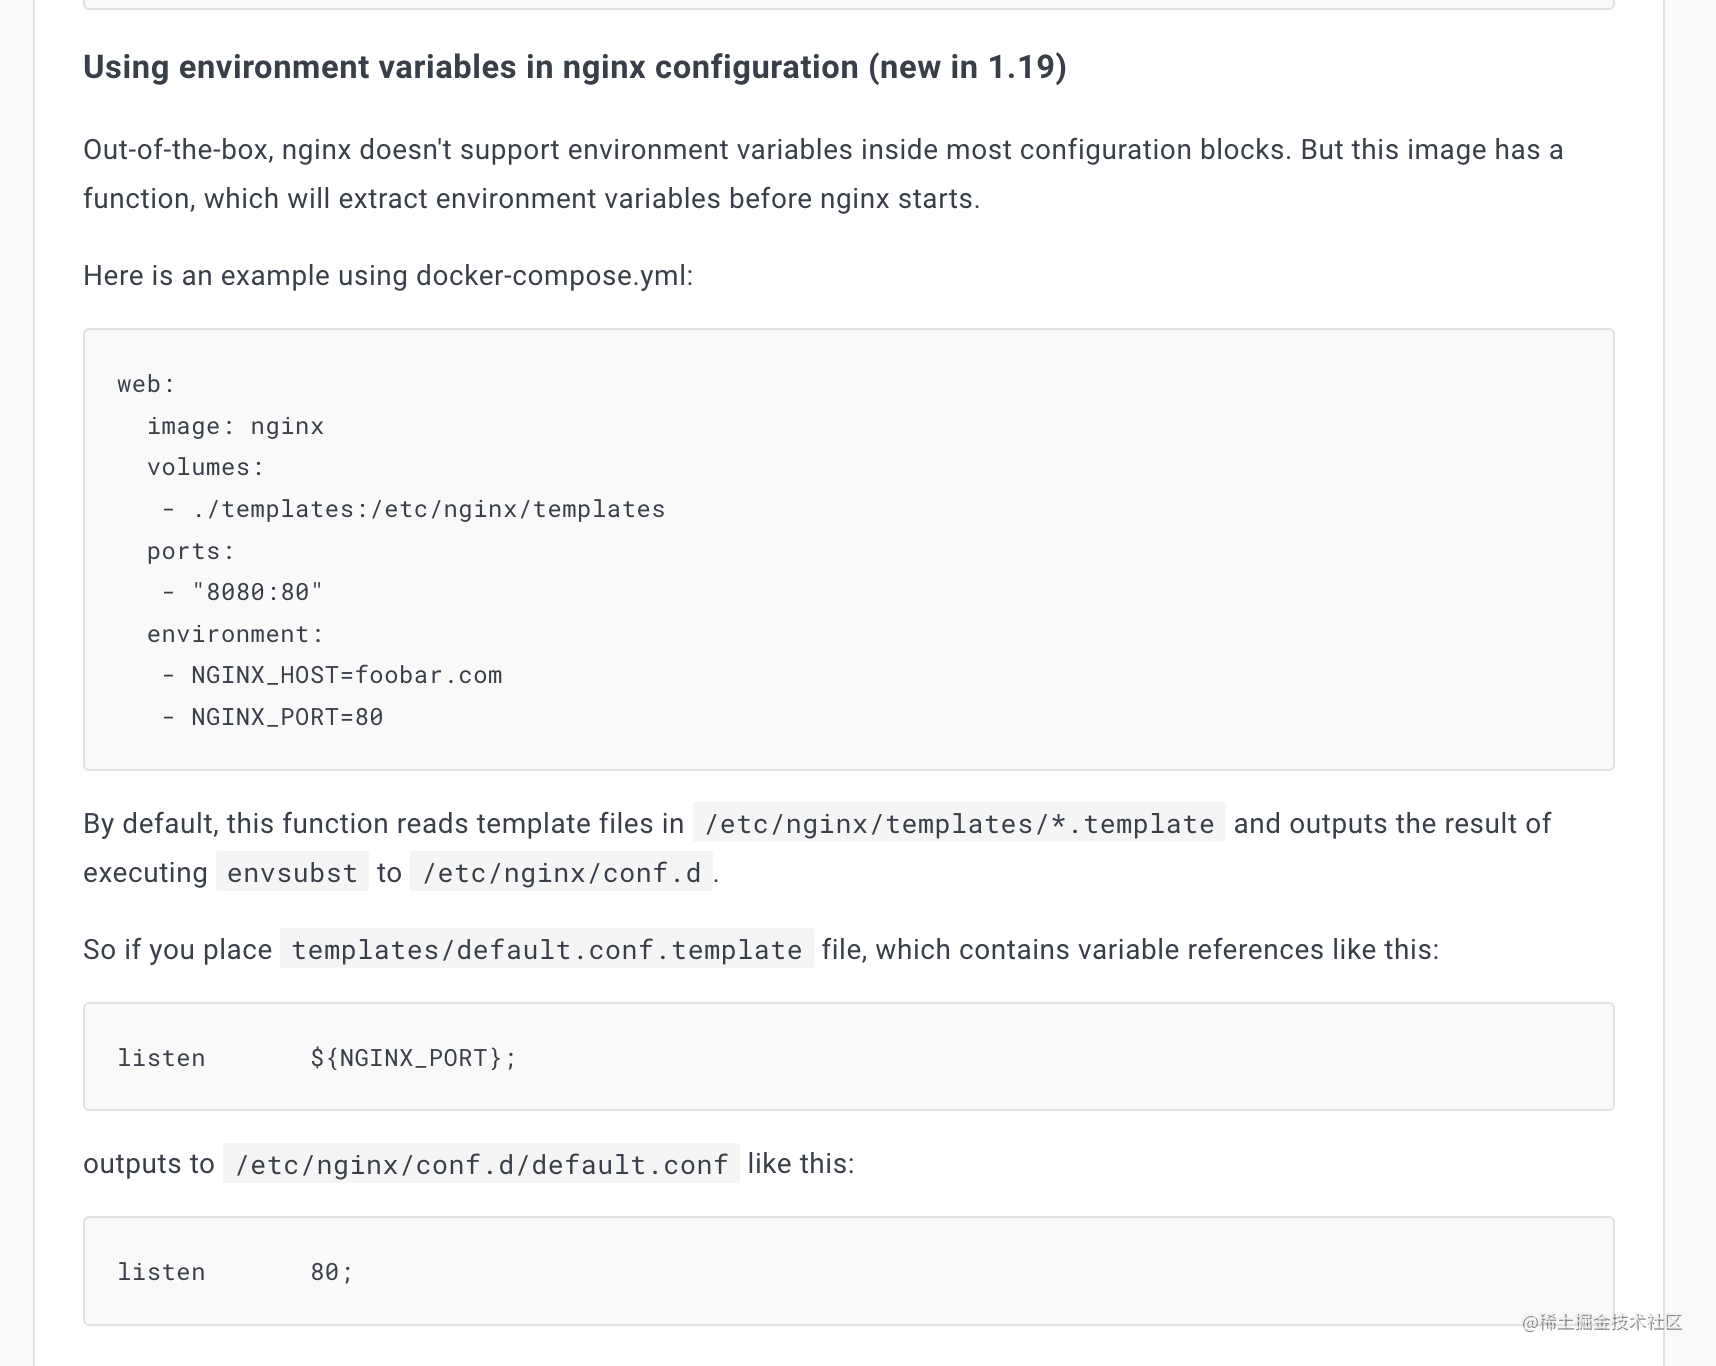
Task: Click the 'Here is an example using docker-compose.yml' line
Action: coord(388,276)
